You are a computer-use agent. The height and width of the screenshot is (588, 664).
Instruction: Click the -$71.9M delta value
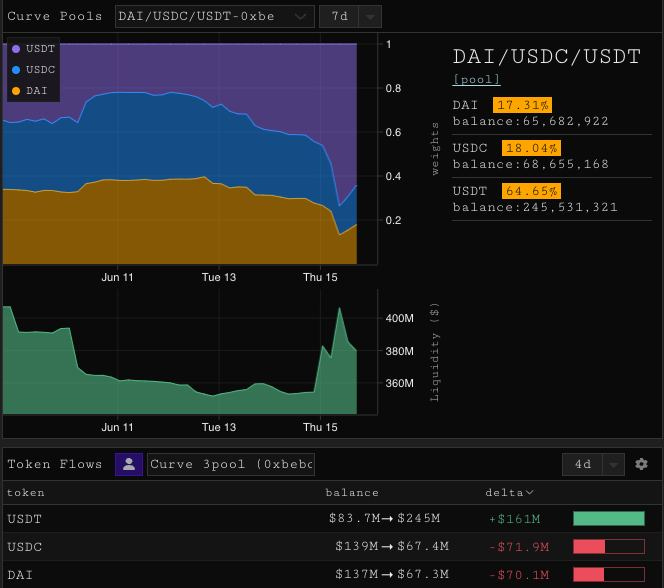pyautogui.click(x=519, y=547)
